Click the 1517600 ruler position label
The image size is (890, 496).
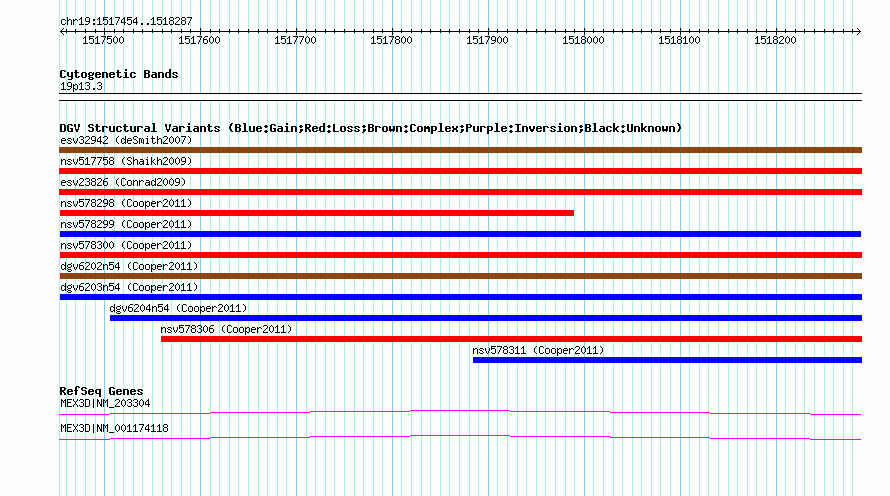(199, 40)
